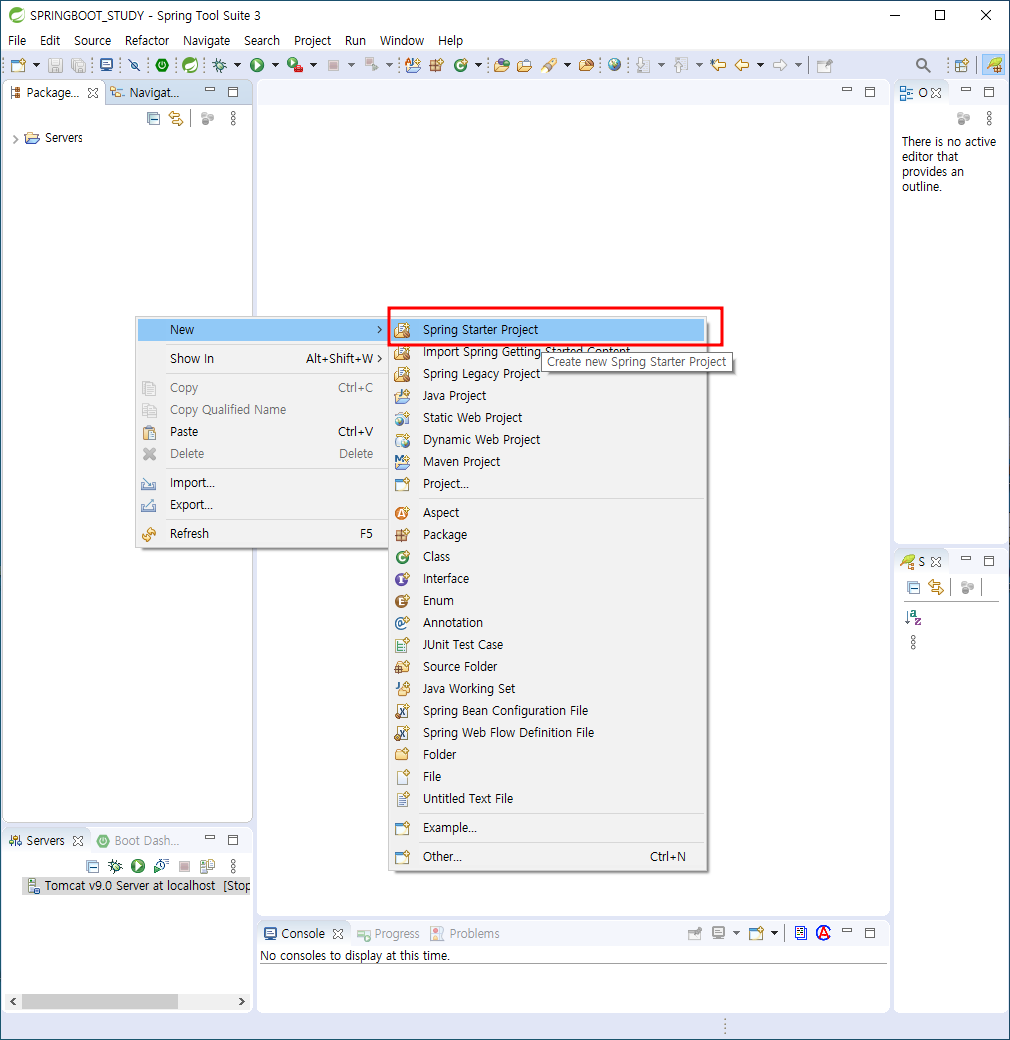
Task: Choose Maven Project in New submenu
Action: [548, 462]
